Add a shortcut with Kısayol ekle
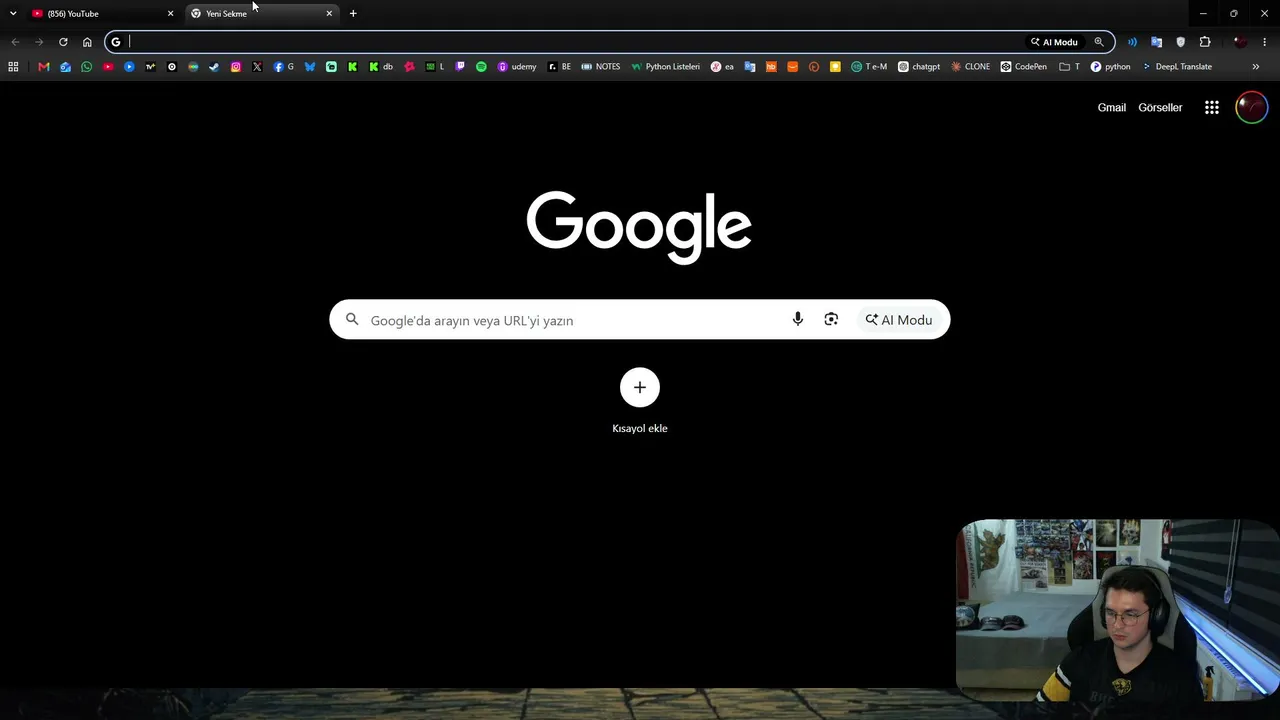This screenshot has width=1280, height=720. point(640,400)
